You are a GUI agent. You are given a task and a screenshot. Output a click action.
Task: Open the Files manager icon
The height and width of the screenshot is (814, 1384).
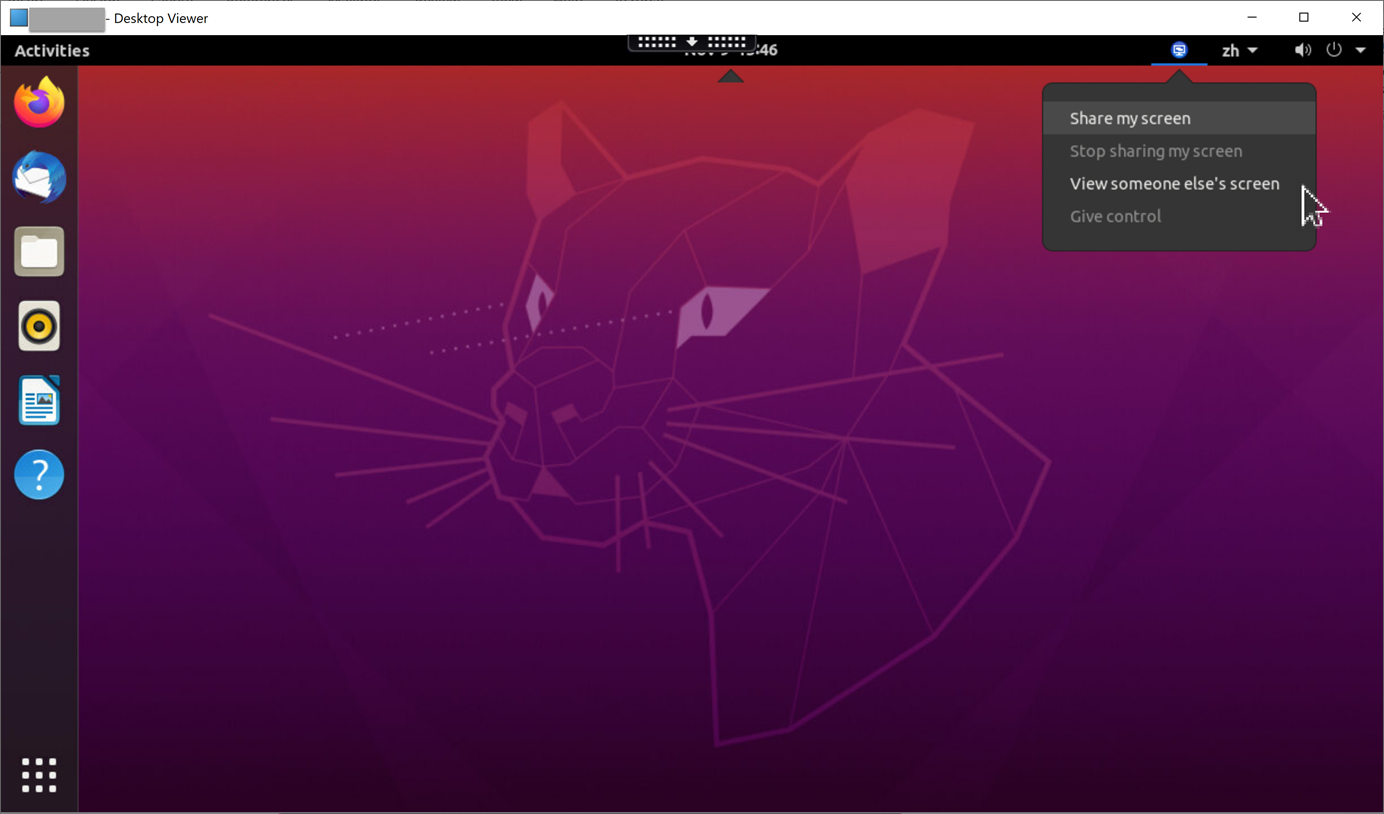39,252
